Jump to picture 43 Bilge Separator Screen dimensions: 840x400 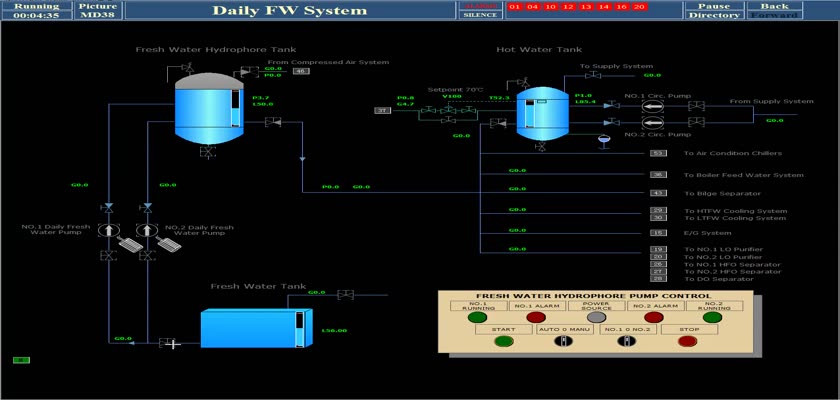(x=658, y=193)
